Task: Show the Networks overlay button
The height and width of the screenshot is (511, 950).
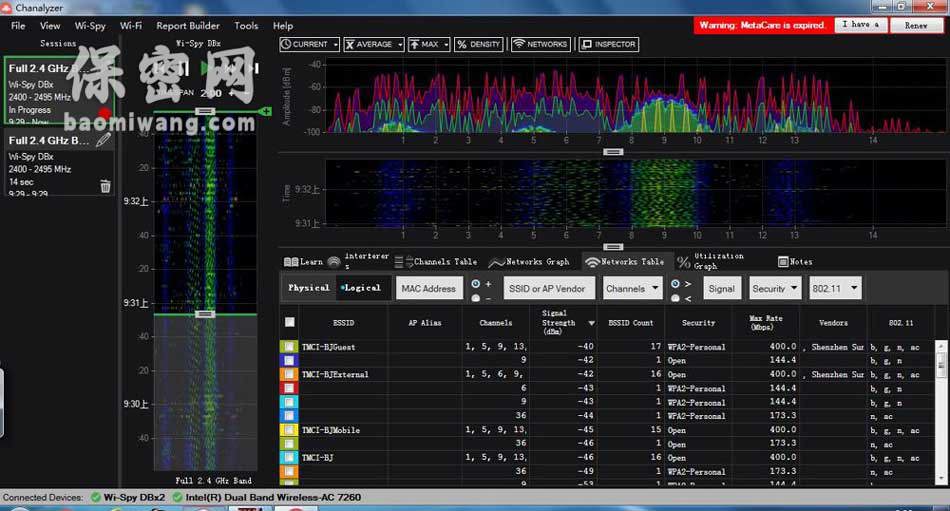Action: 540,45
